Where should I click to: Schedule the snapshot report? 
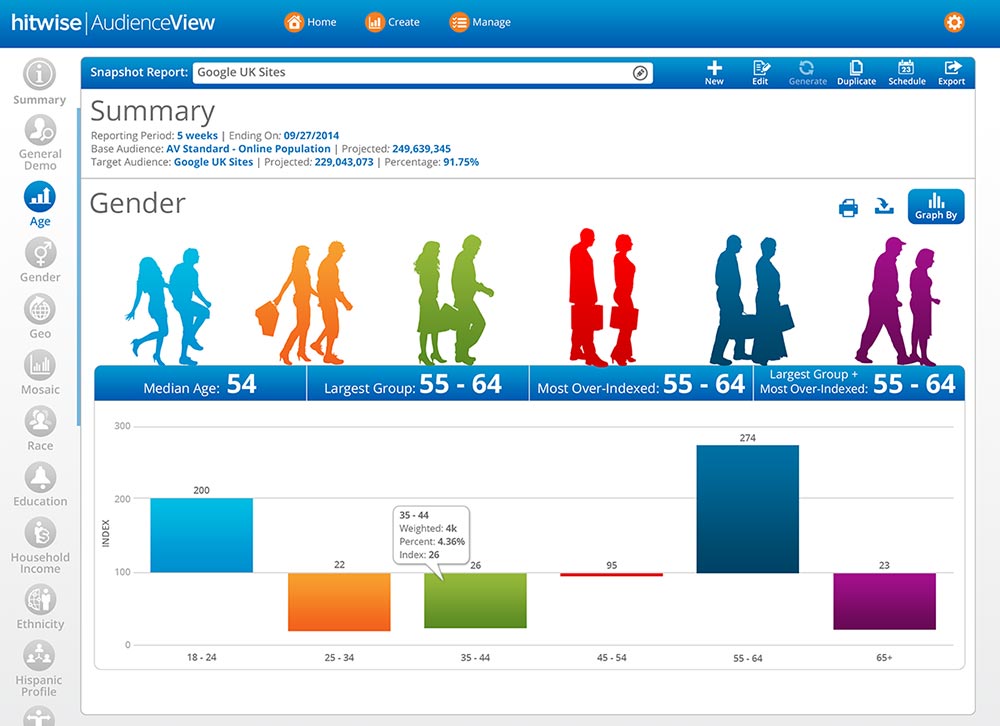[x=907, y=73]
